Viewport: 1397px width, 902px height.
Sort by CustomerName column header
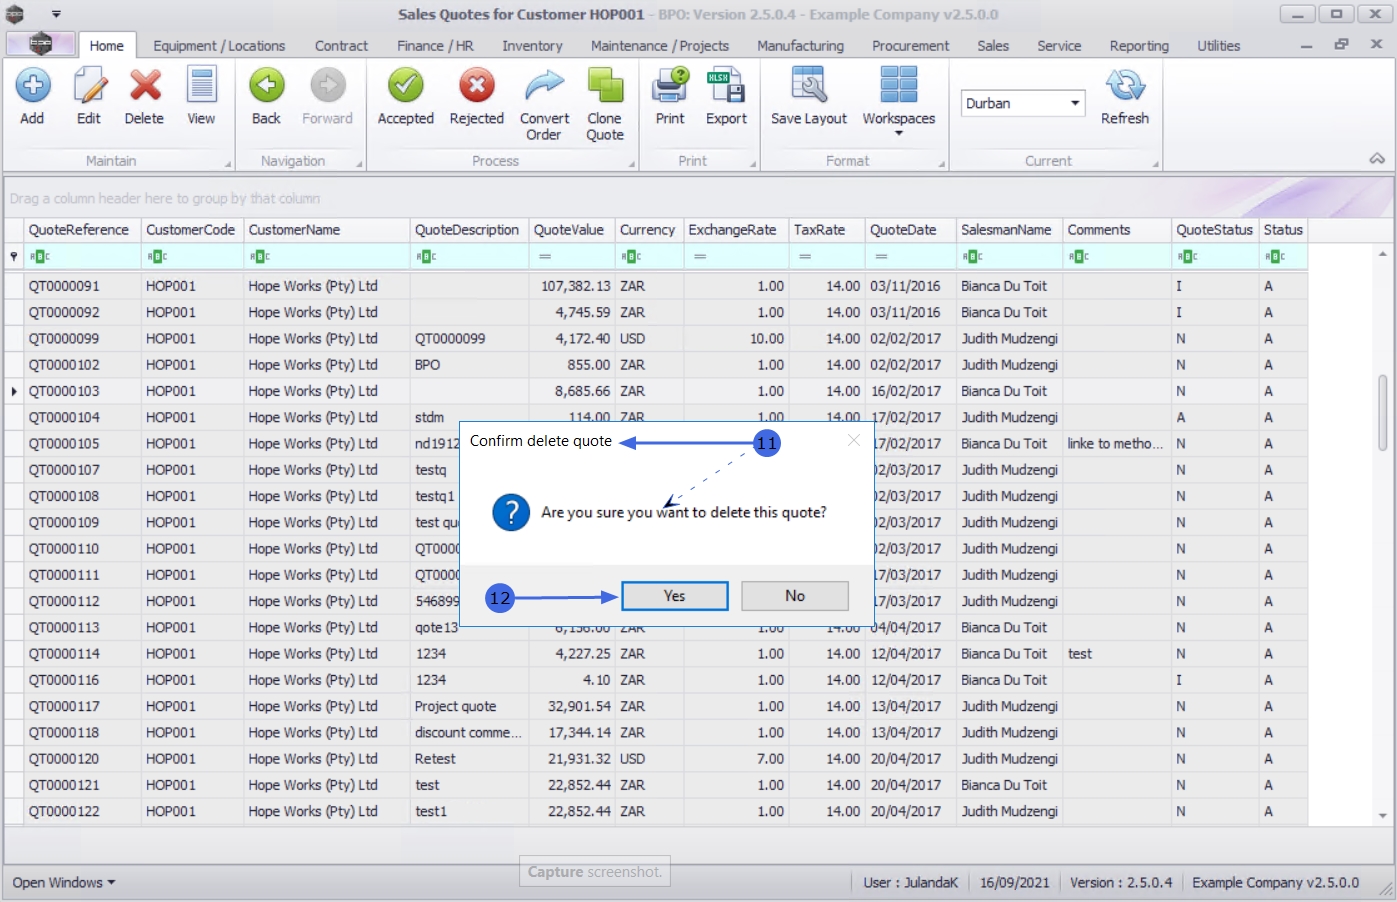coord(327,230)
